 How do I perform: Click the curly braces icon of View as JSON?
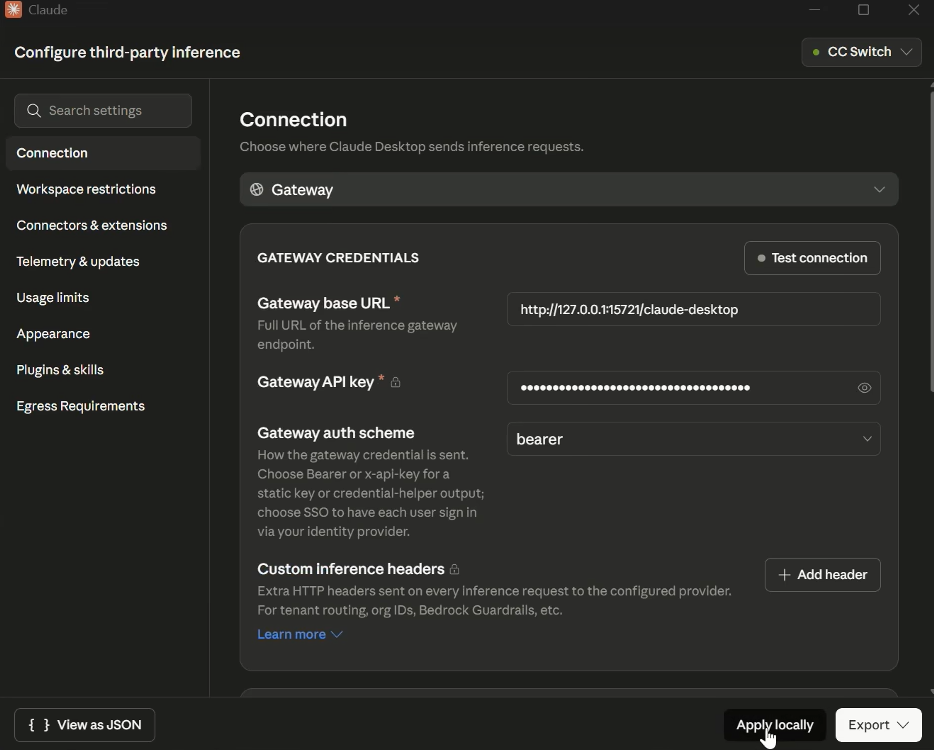point(39,725)
